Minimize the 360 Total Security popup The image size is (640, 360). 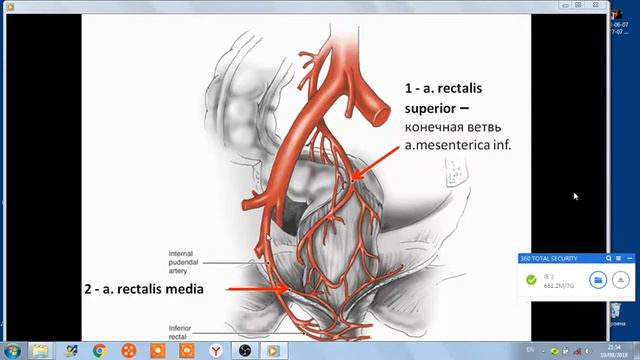(629, 258)
